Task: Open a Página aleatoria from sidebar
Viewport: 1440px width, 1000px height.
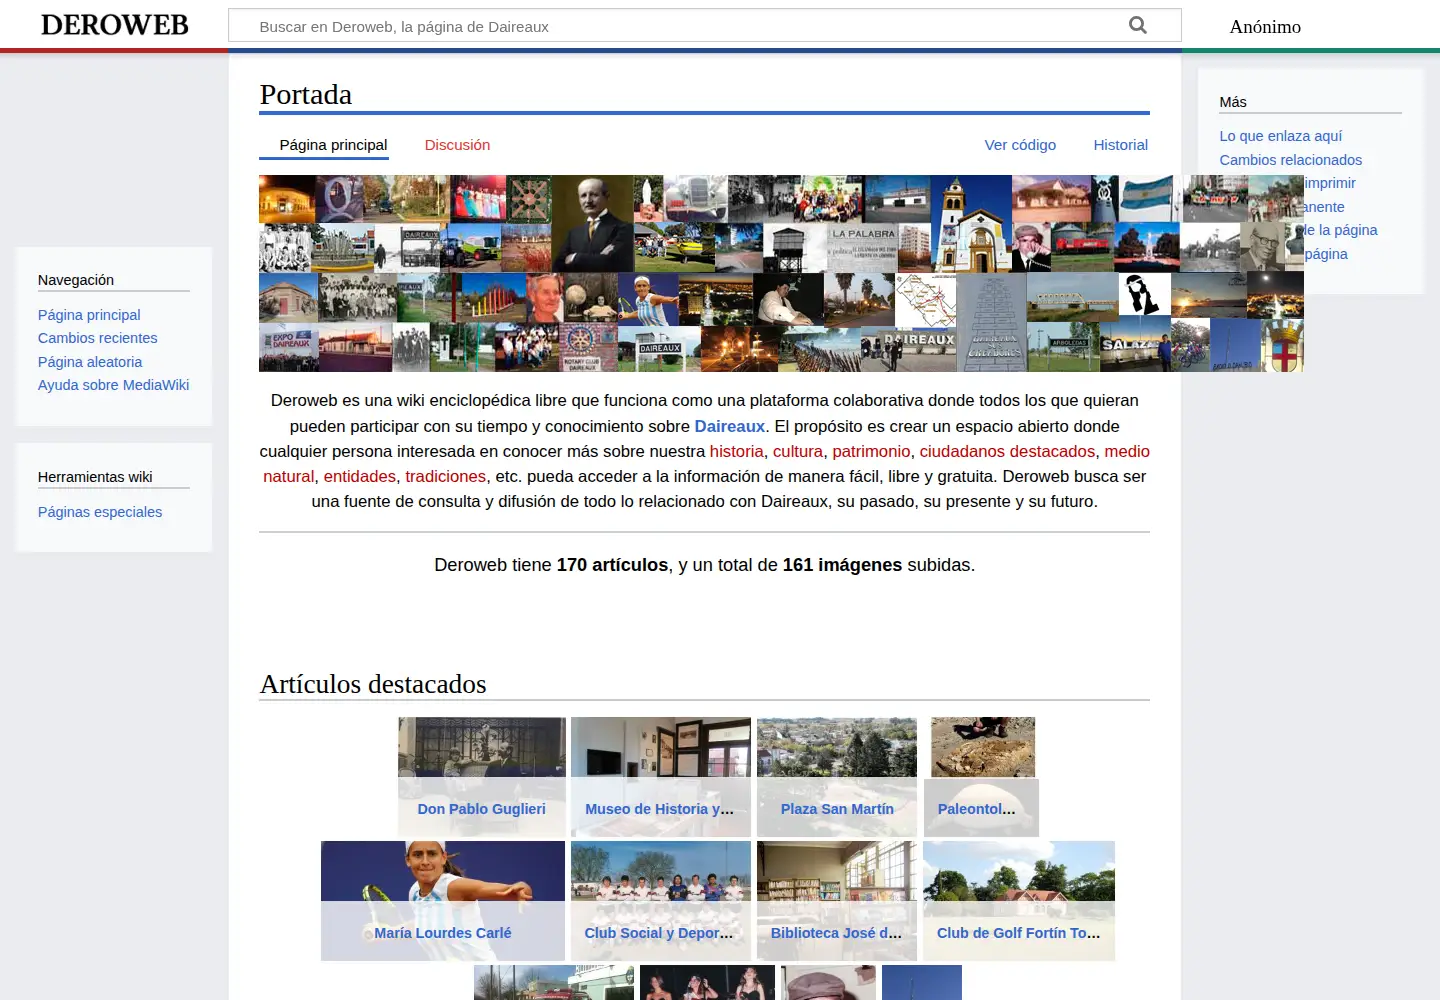Action: [90, 362]
